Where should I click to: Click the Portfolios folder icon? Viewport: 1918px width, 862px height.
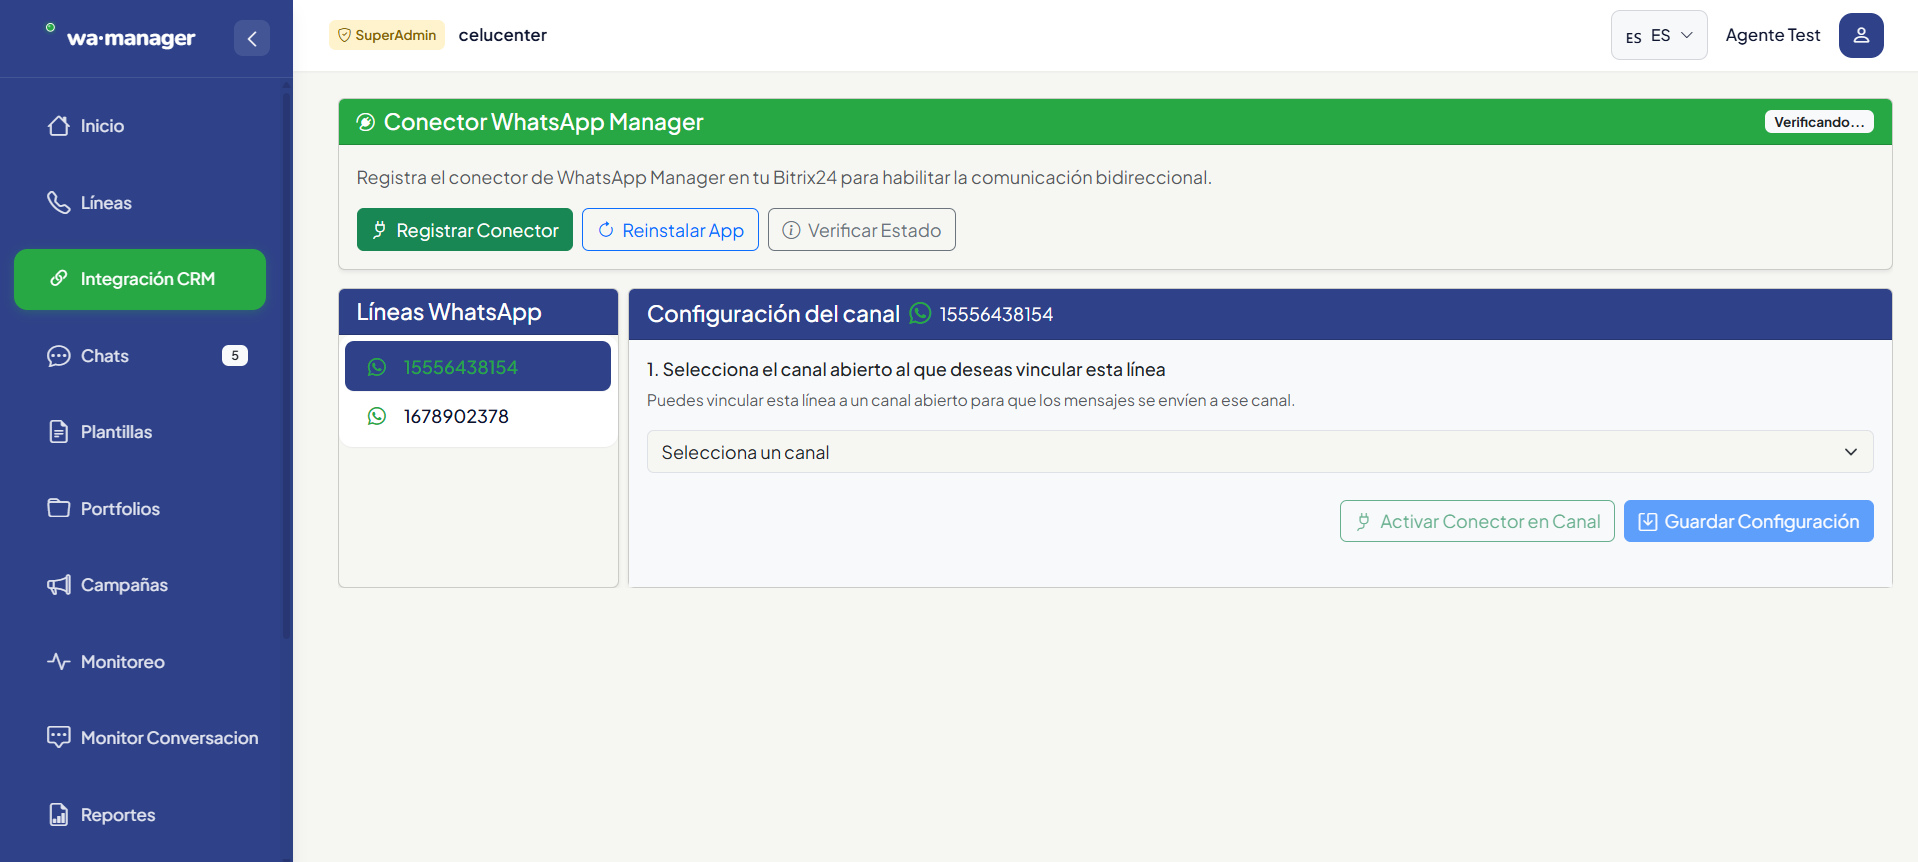click(x=59, y=508)
